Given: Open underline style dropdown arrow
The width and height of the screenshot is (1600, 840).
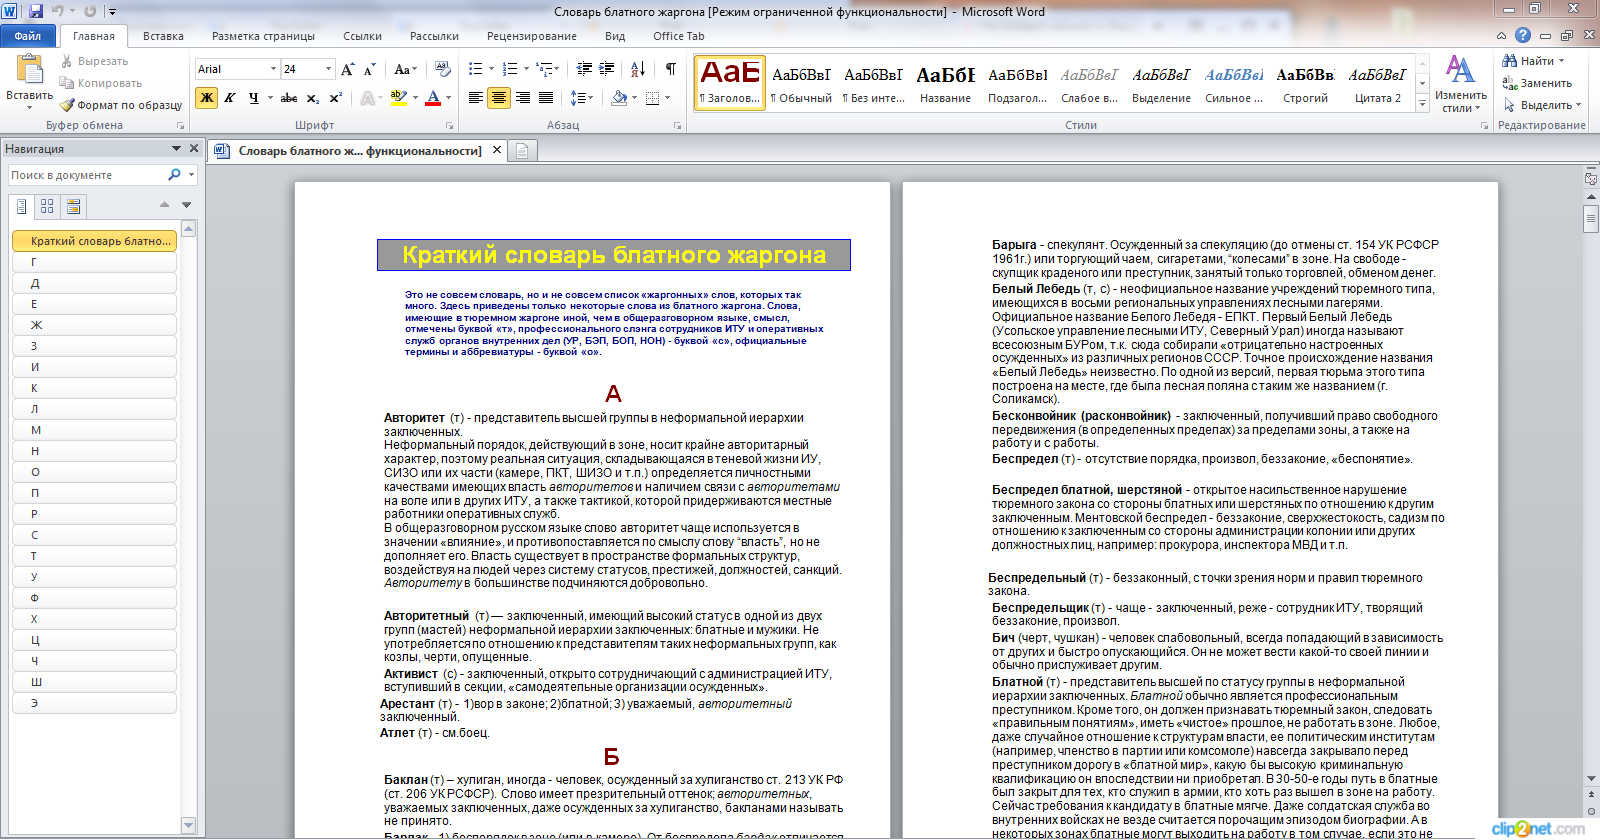Looking at the screenshot, I should pos(269,98).
